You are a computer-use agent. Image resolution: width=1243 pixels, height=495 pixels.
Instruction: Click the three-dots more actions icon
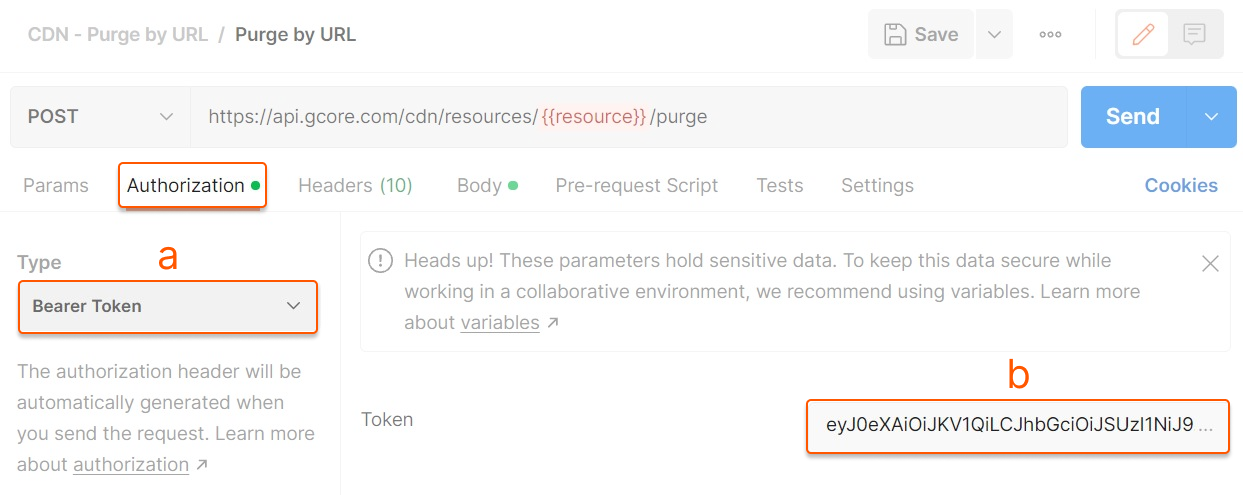click(x=1050, y=35)
